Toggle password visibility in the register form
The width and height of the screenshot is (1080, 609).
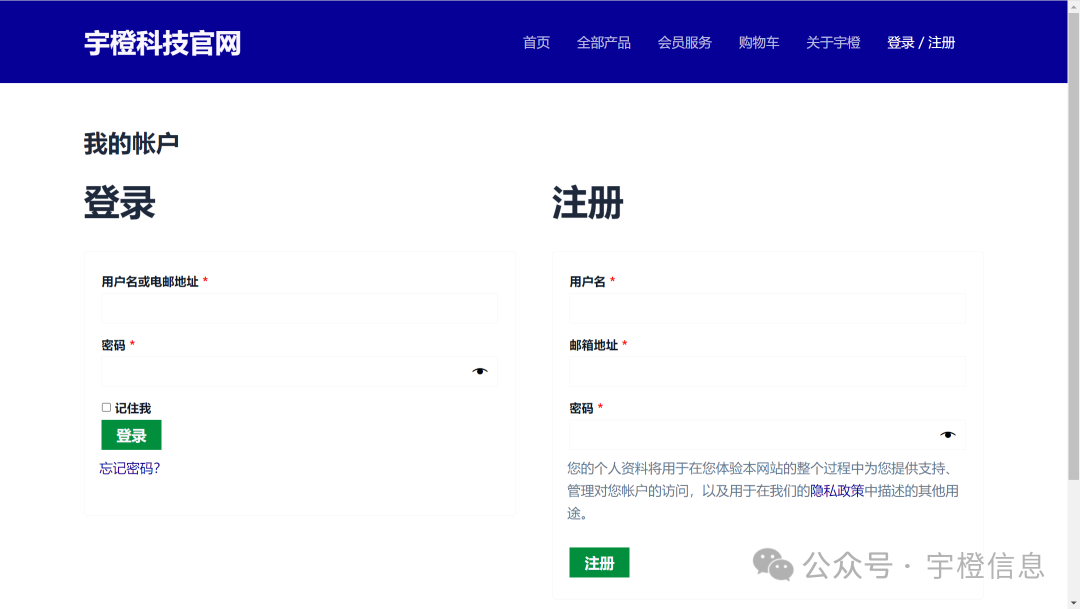pyautogui.click(x=945, y=434)
